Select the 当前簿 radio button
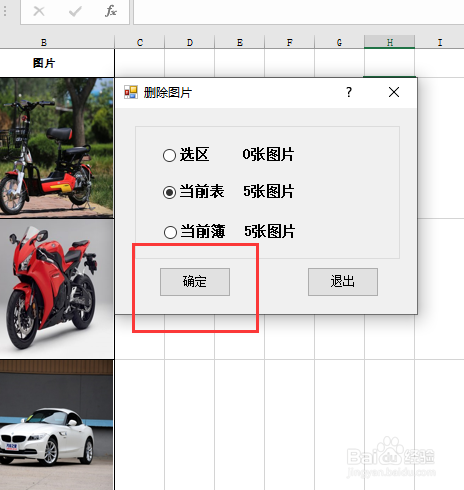The width and height of the screenshot is (464, 490). click(170, 232)
